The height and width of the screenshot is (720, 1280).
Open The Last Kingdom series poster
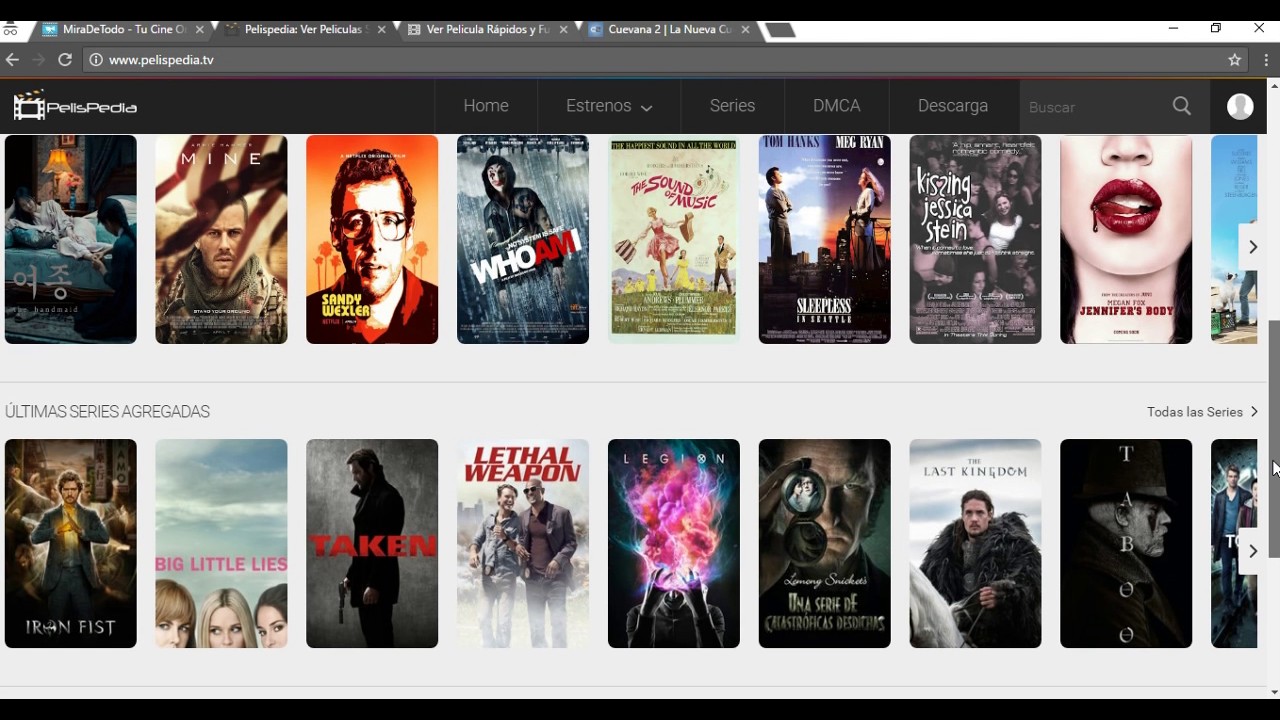[x=975, y=543]
